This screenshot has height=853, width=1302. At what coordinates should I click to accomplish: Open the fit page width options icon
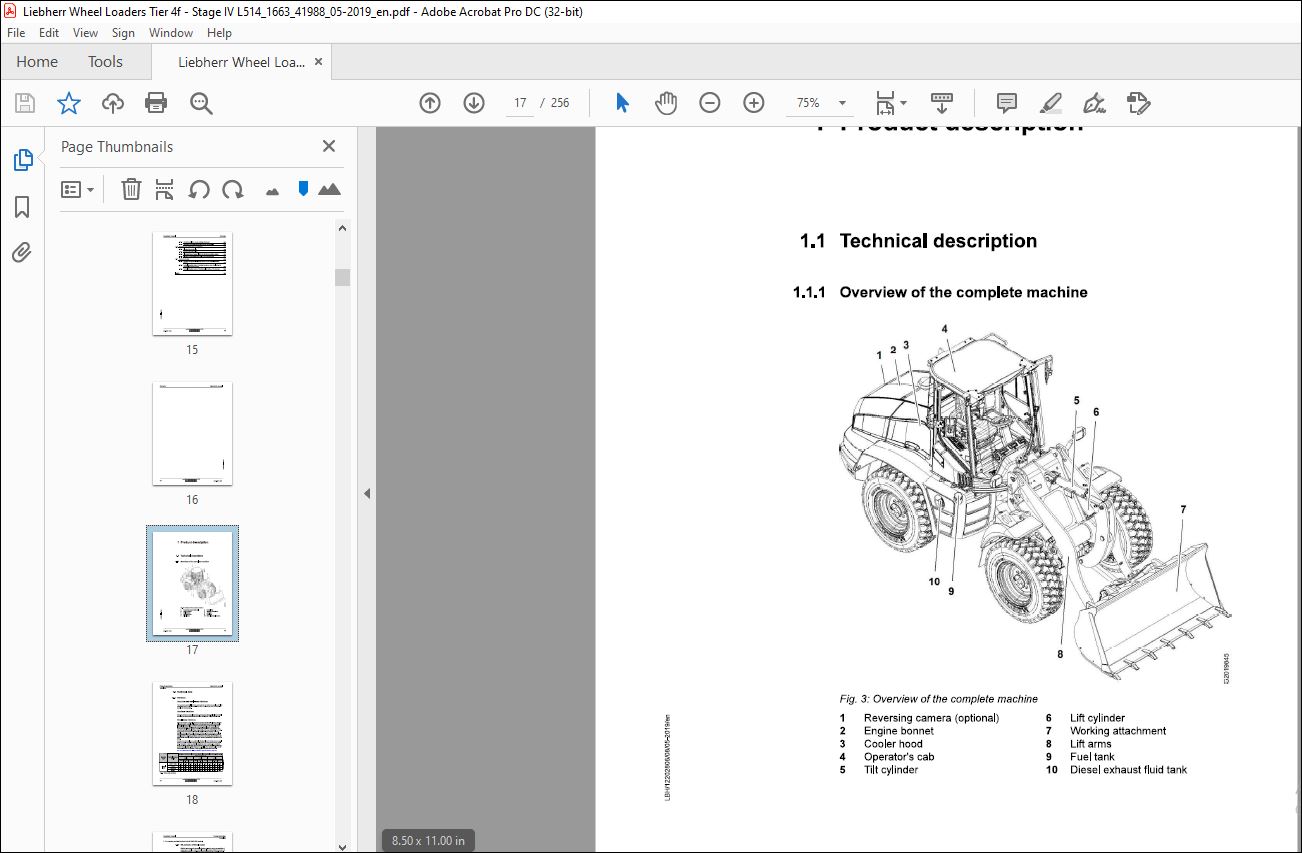pos(890,103)
